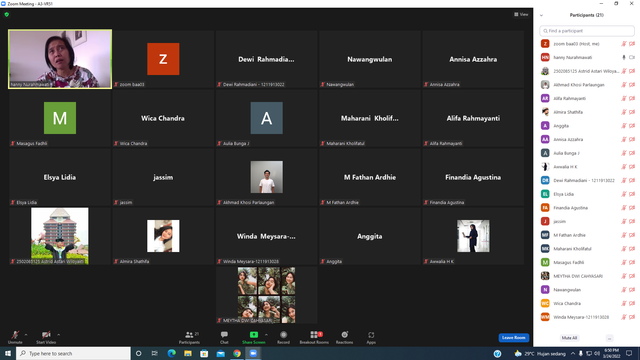
Task: Select zoom baa03 avatar in participant list
Action: click(x=545, y=44)
